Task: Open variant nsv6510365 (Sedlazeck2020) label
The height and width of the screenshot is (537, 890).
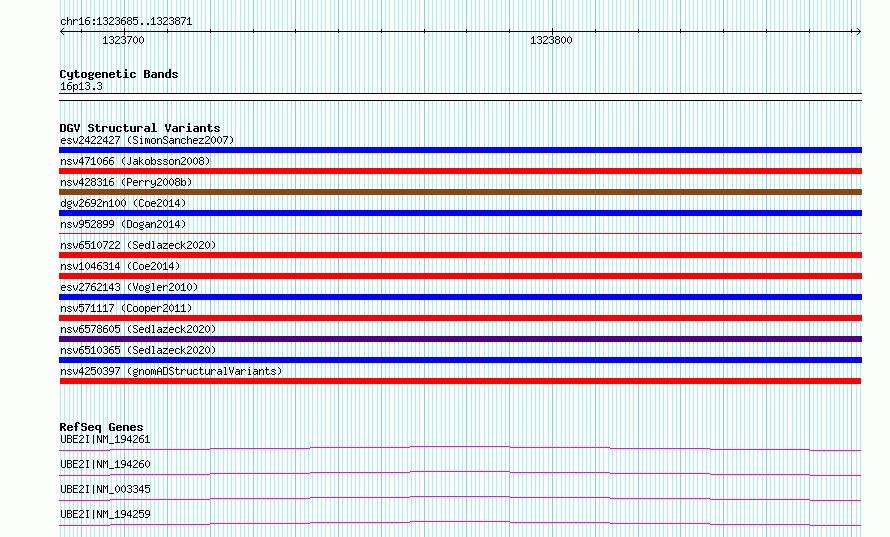Action: (x=138, y=350)
